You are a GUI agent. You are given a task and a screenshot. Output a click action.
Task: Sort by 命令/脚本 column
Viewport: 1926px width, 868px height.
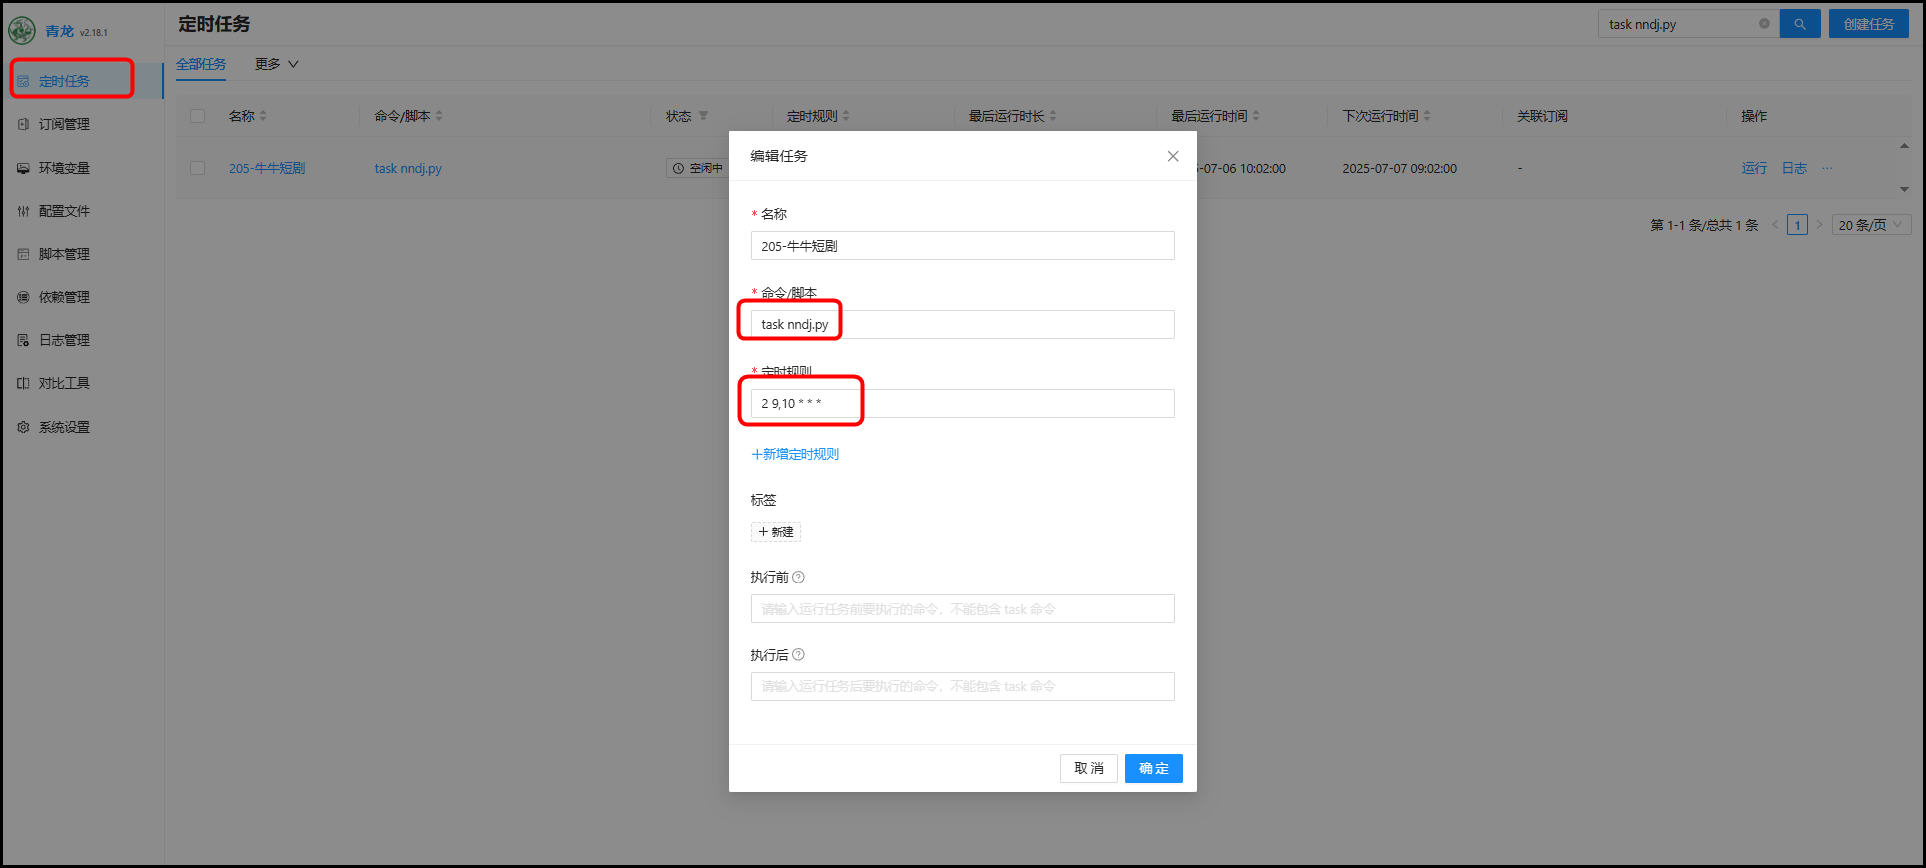[x=439, y=116]
